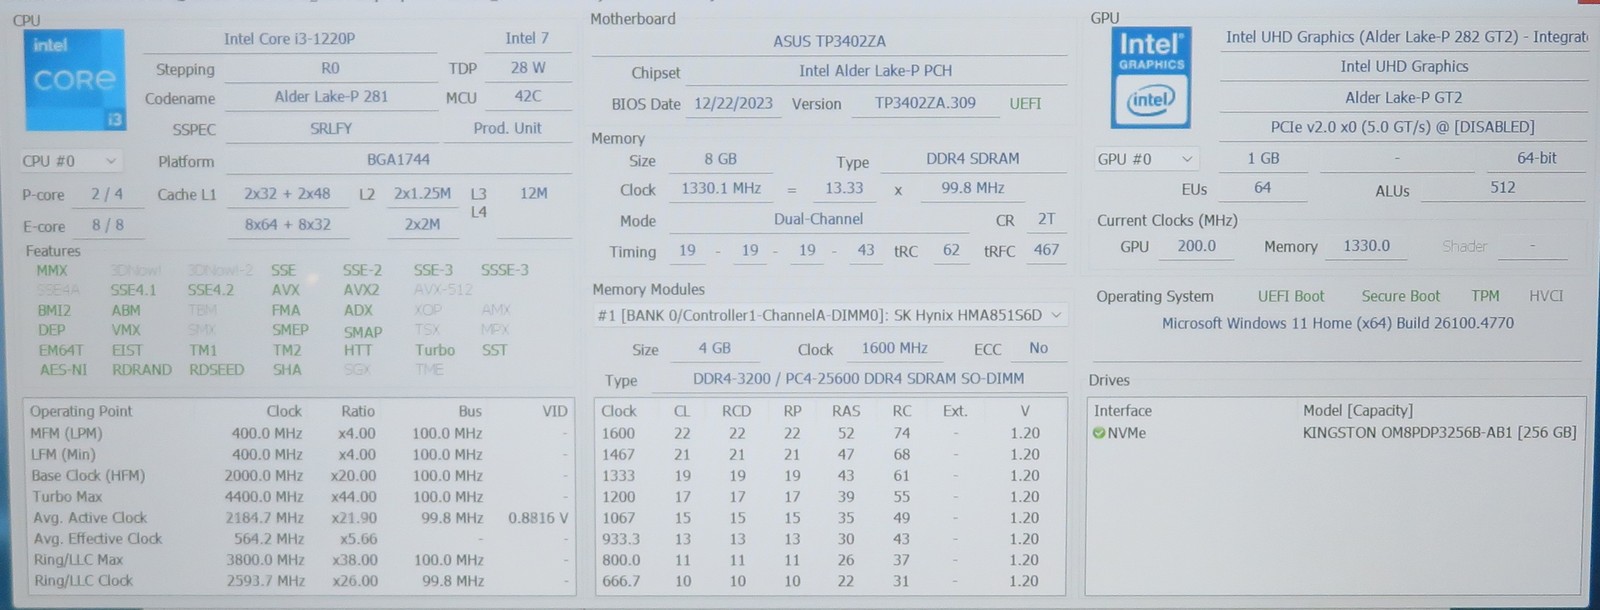
Task: Open the GPU #0 selector dropdown
Action: coord(1146,159)
